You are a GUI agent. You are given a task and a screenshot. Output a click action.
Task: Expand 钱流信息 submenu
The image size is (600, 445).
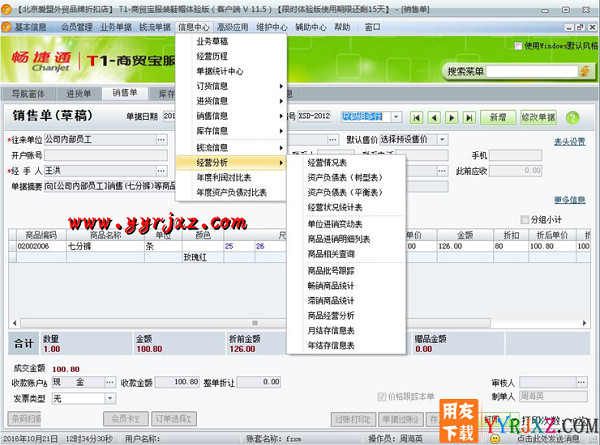[231, 148]
